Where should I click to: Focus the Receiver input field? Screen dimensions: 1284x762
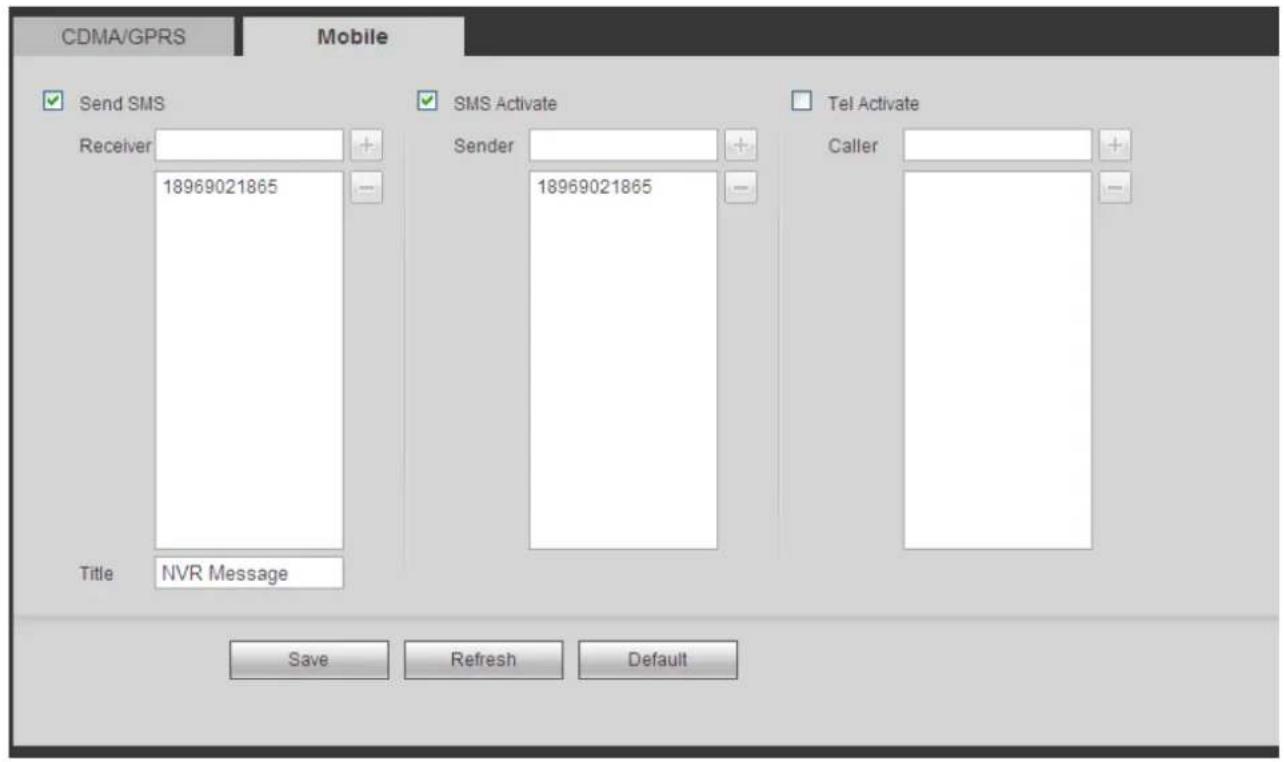(249, 145)
